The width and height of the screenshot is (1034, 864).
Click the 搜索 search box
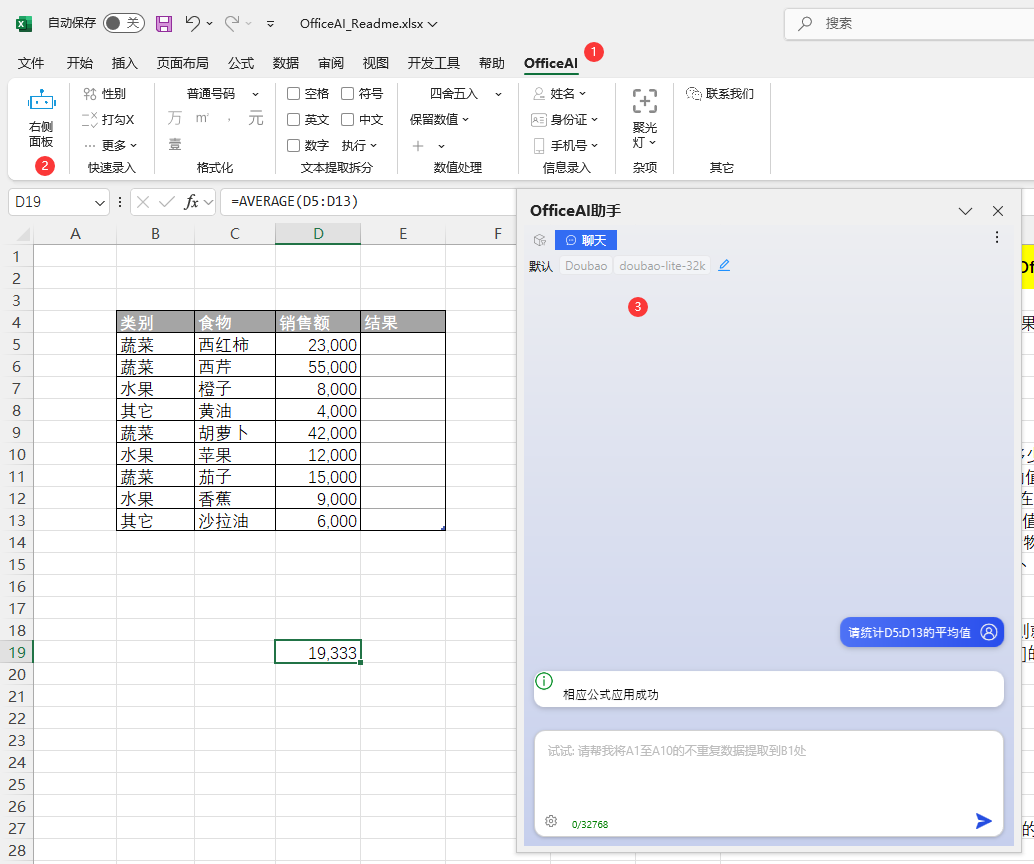(910, 24)
